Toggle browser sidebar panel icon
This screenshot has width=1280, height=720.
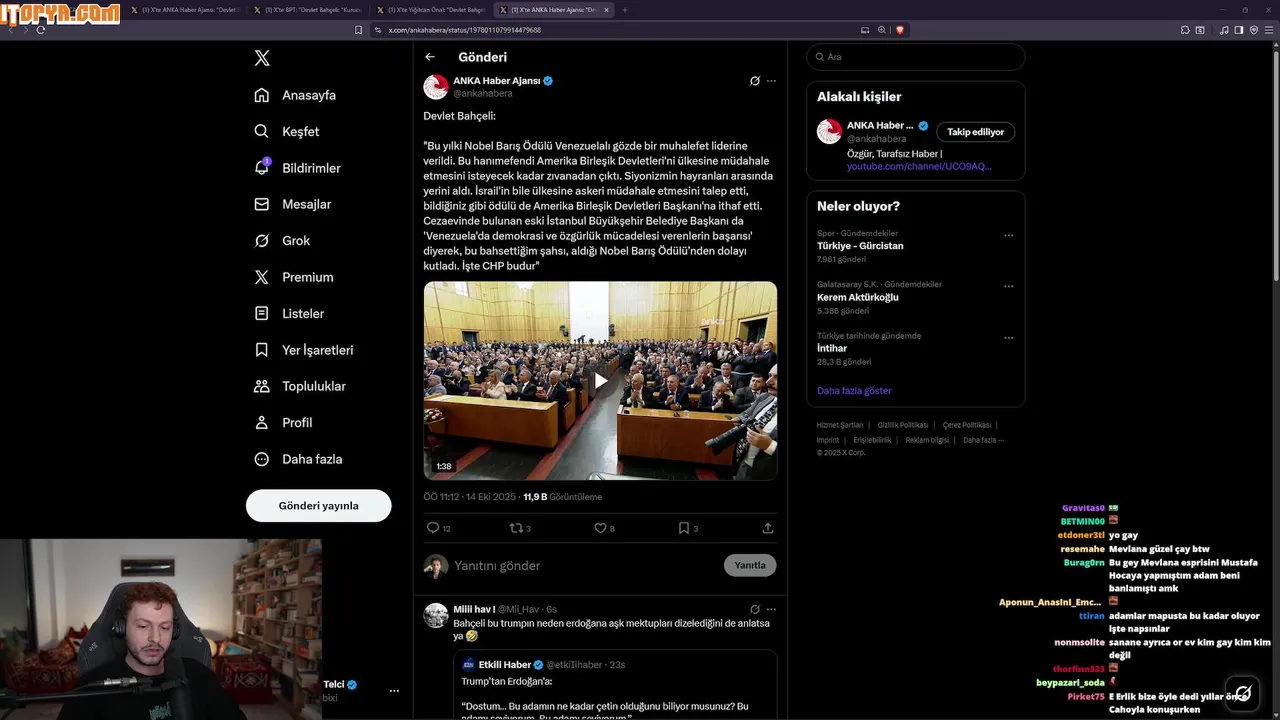point(1239,30)
